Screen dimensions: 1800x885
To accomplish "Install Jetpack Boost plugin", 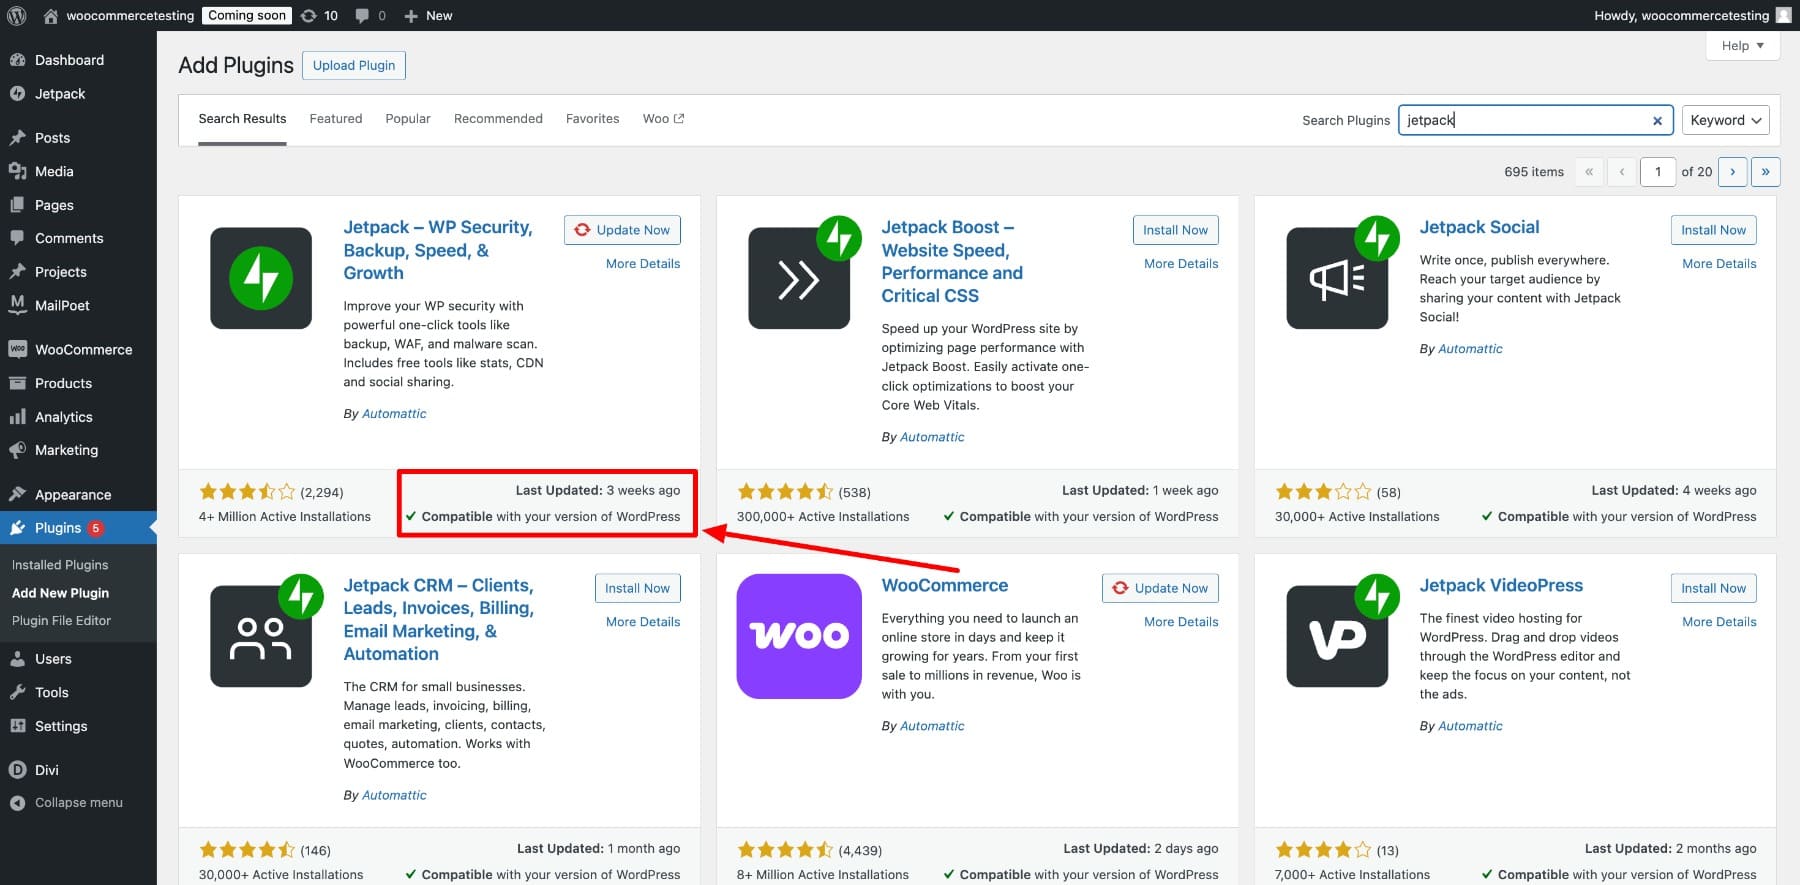I will [1175, 230].
